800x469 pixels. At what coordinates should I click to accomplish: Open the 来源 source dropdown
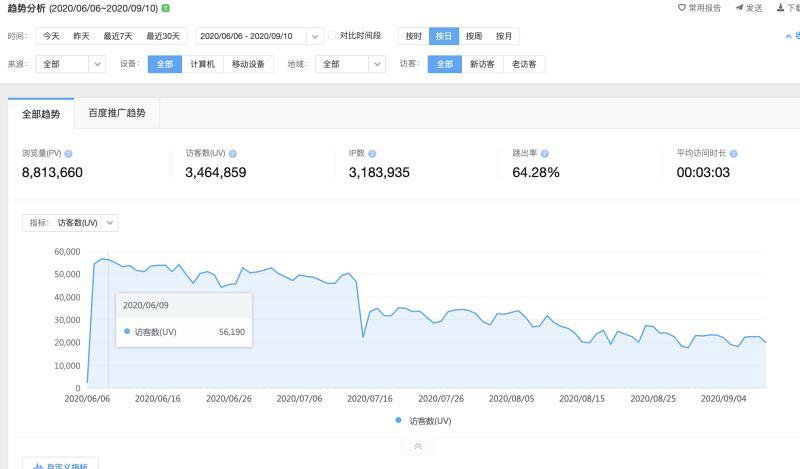click(70, 64)
